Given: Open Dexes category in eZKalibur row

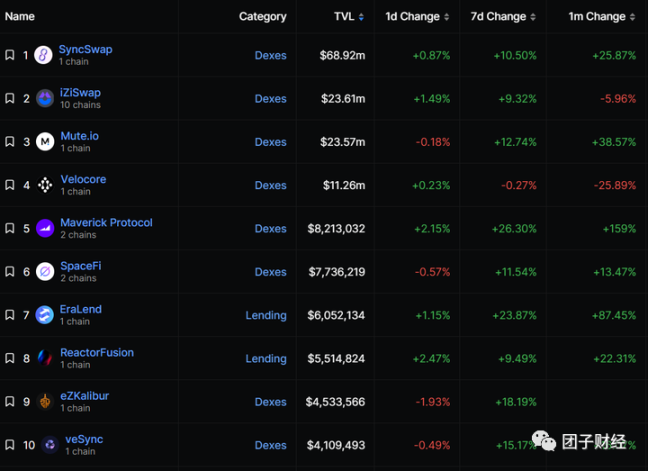Looking at the screenshot, I should (x=271, y=402).
